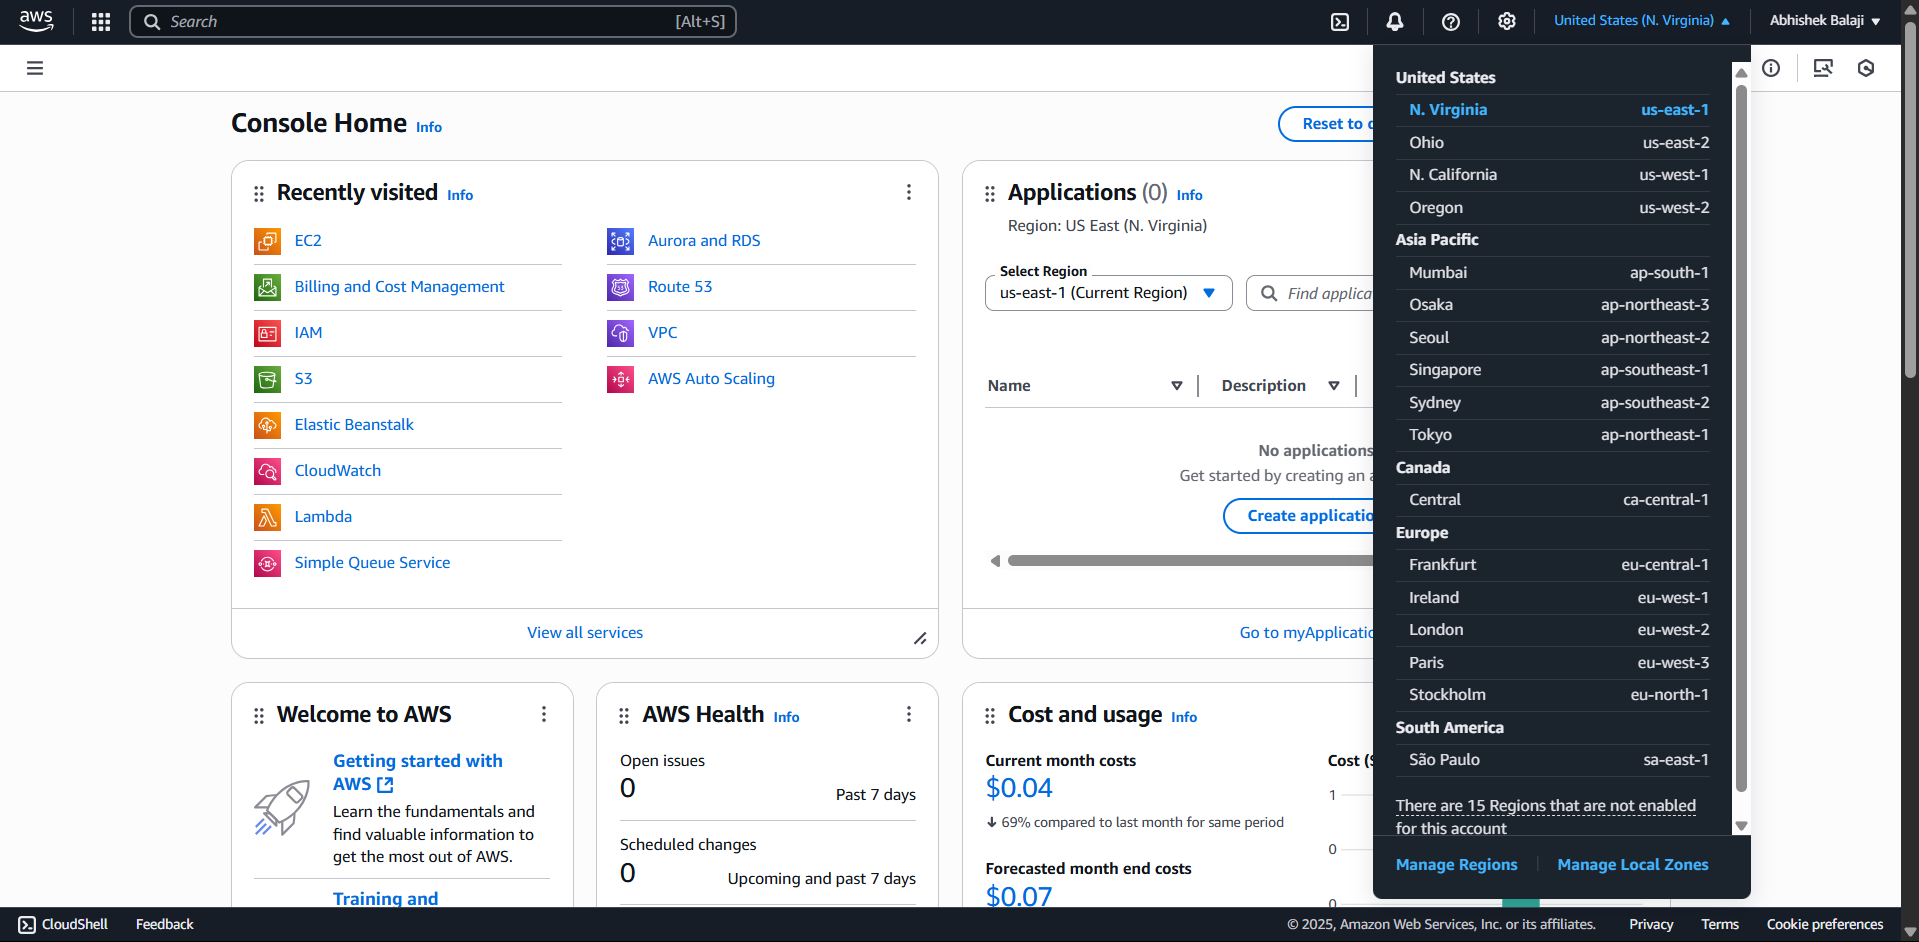This screenshot has height=942, width=1919.
Task: Open the hamburger navigation menu
Action: coord(35,68)
